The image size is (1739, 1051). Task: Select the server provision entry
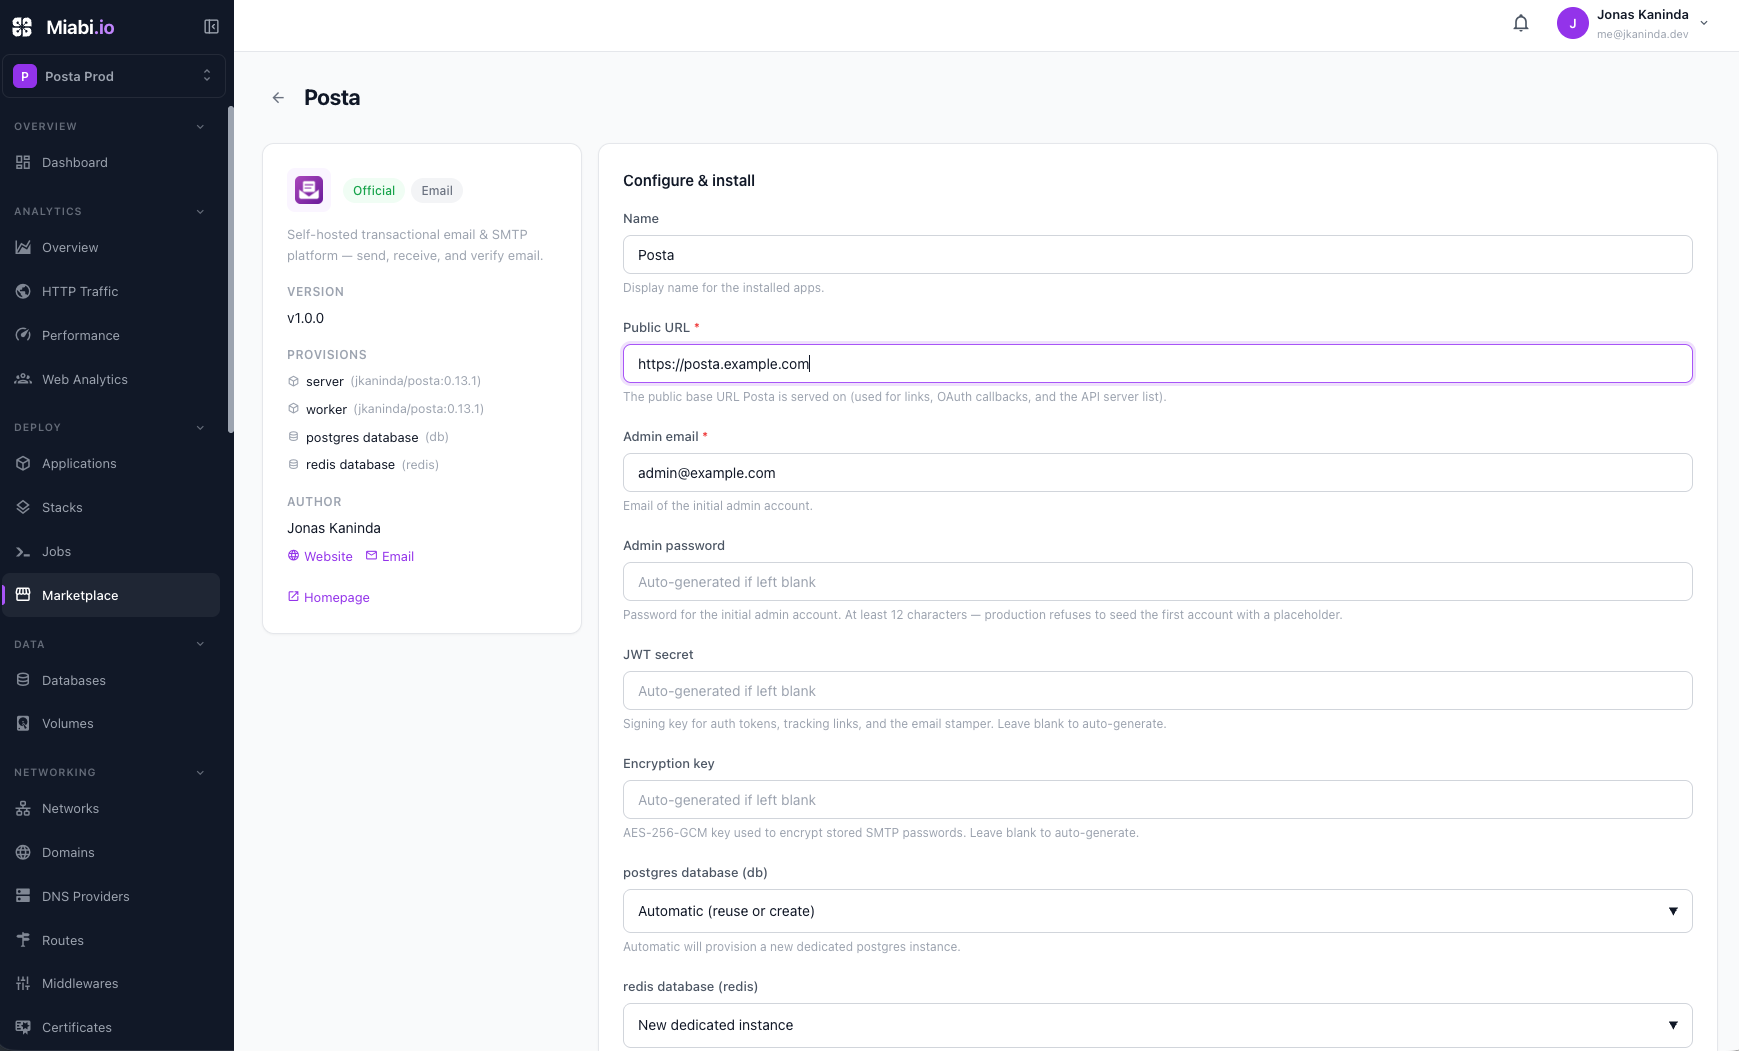tap(384, 381)
